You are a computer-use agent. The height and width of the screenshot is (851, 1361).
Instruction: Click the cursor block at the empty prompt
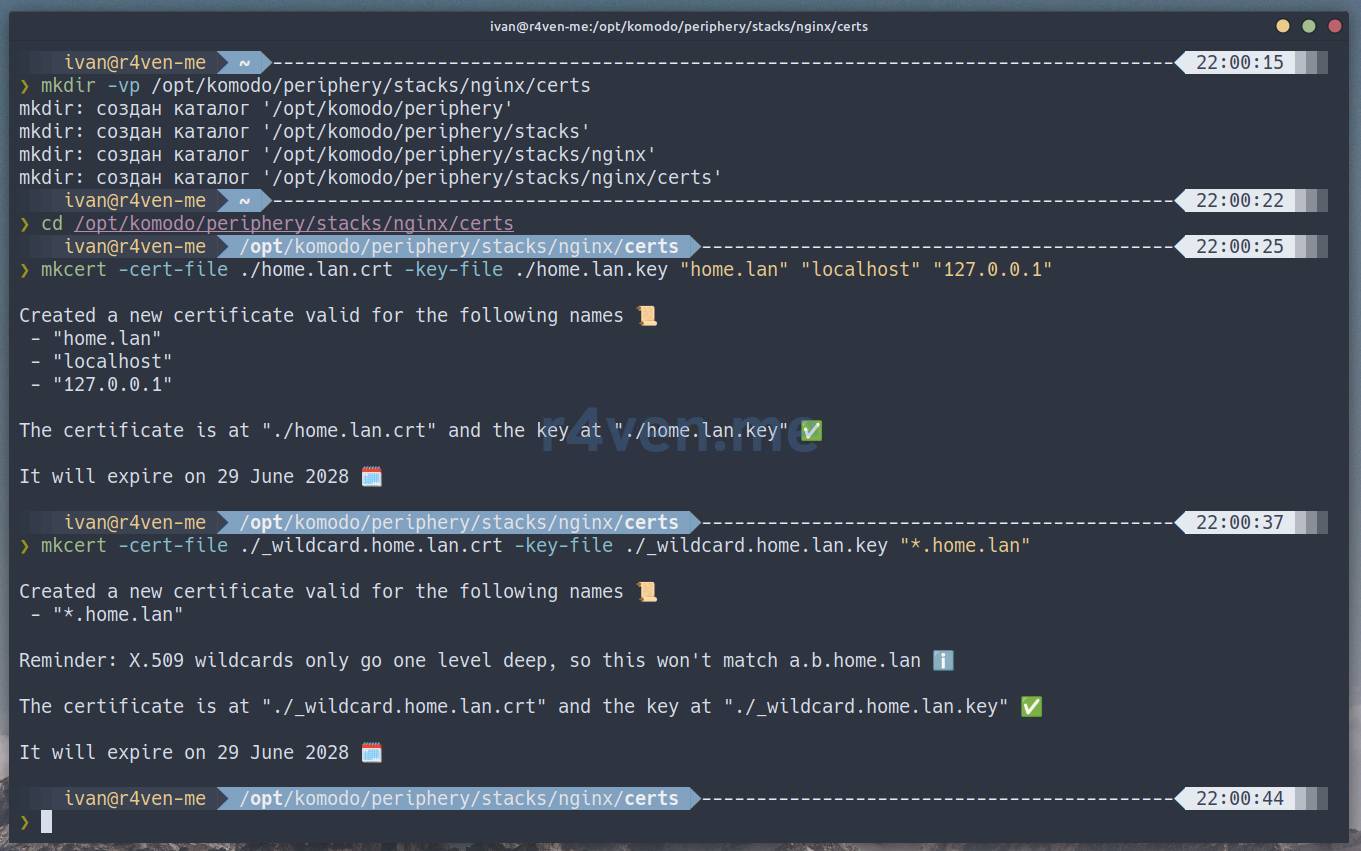point(46,822)
